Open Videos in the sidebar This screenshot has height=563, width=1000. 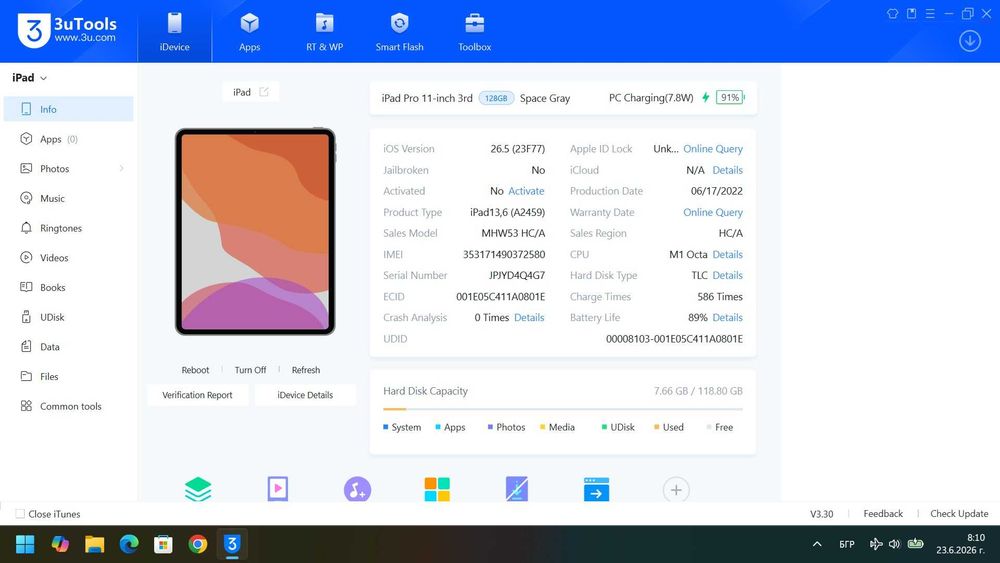pyautogui.click(x=68, y=258)
